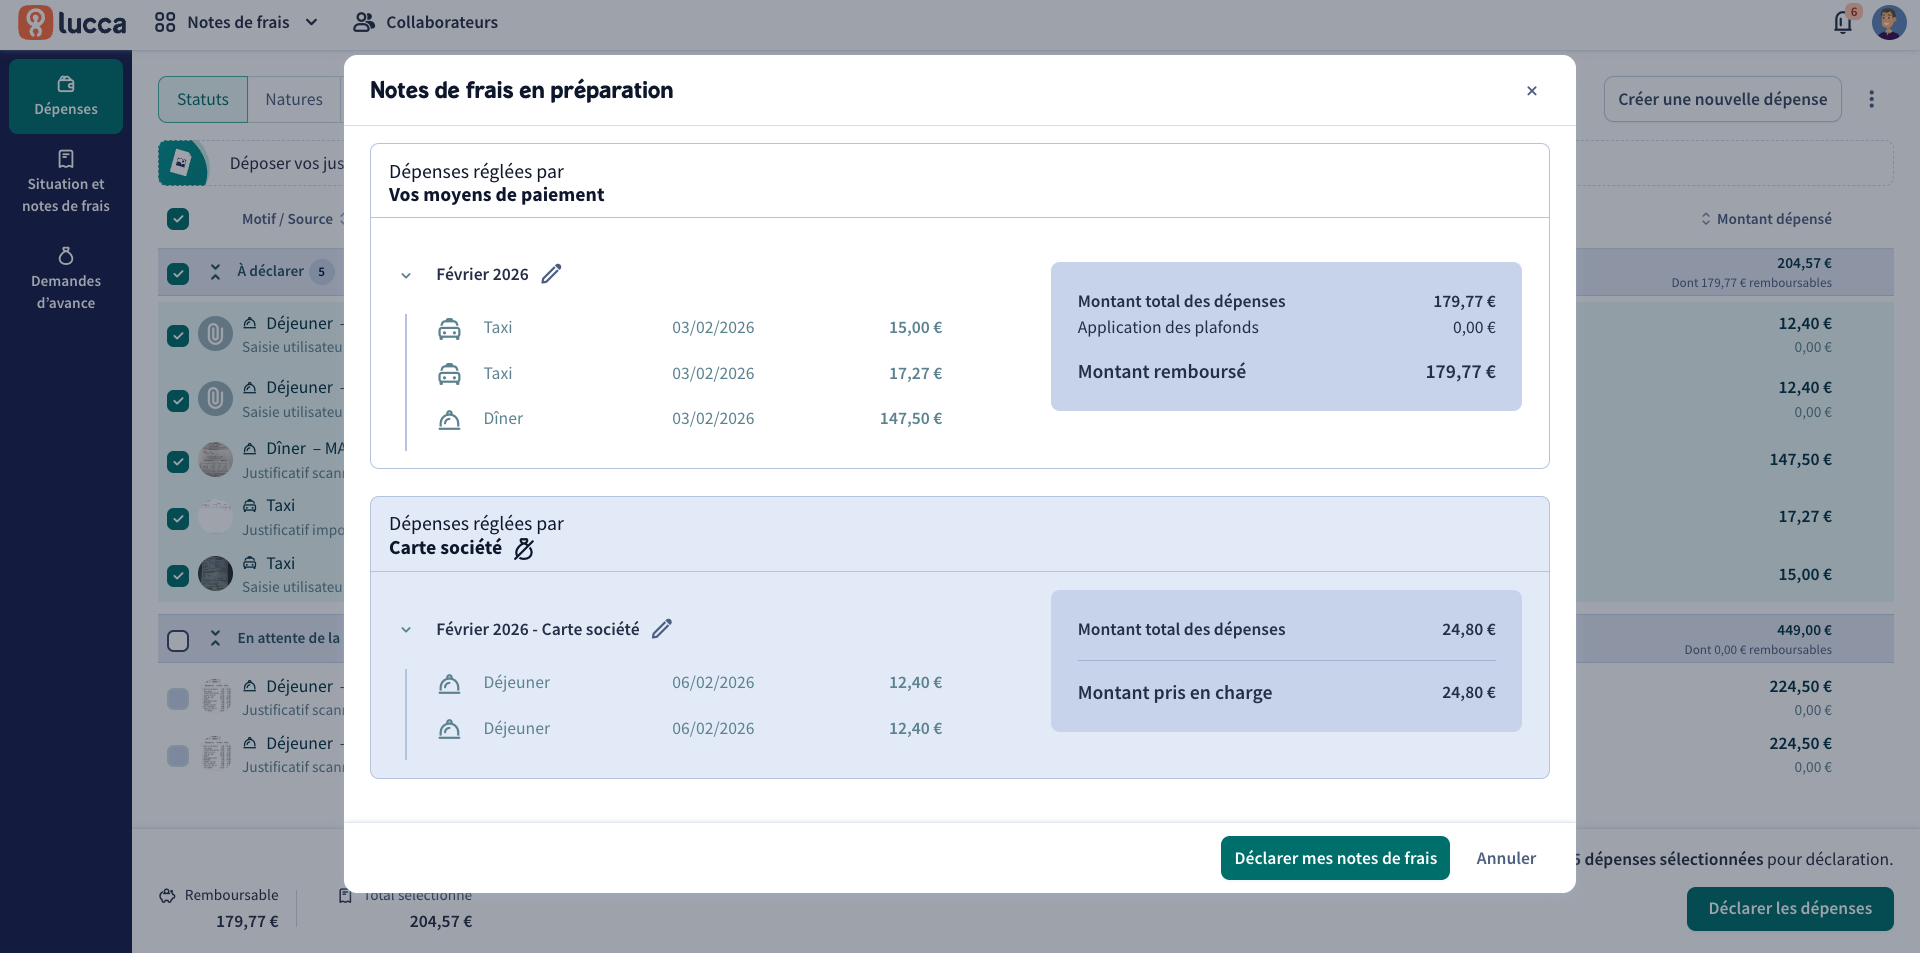
Task: Click the receipt deposit icon
Action: 183,163
